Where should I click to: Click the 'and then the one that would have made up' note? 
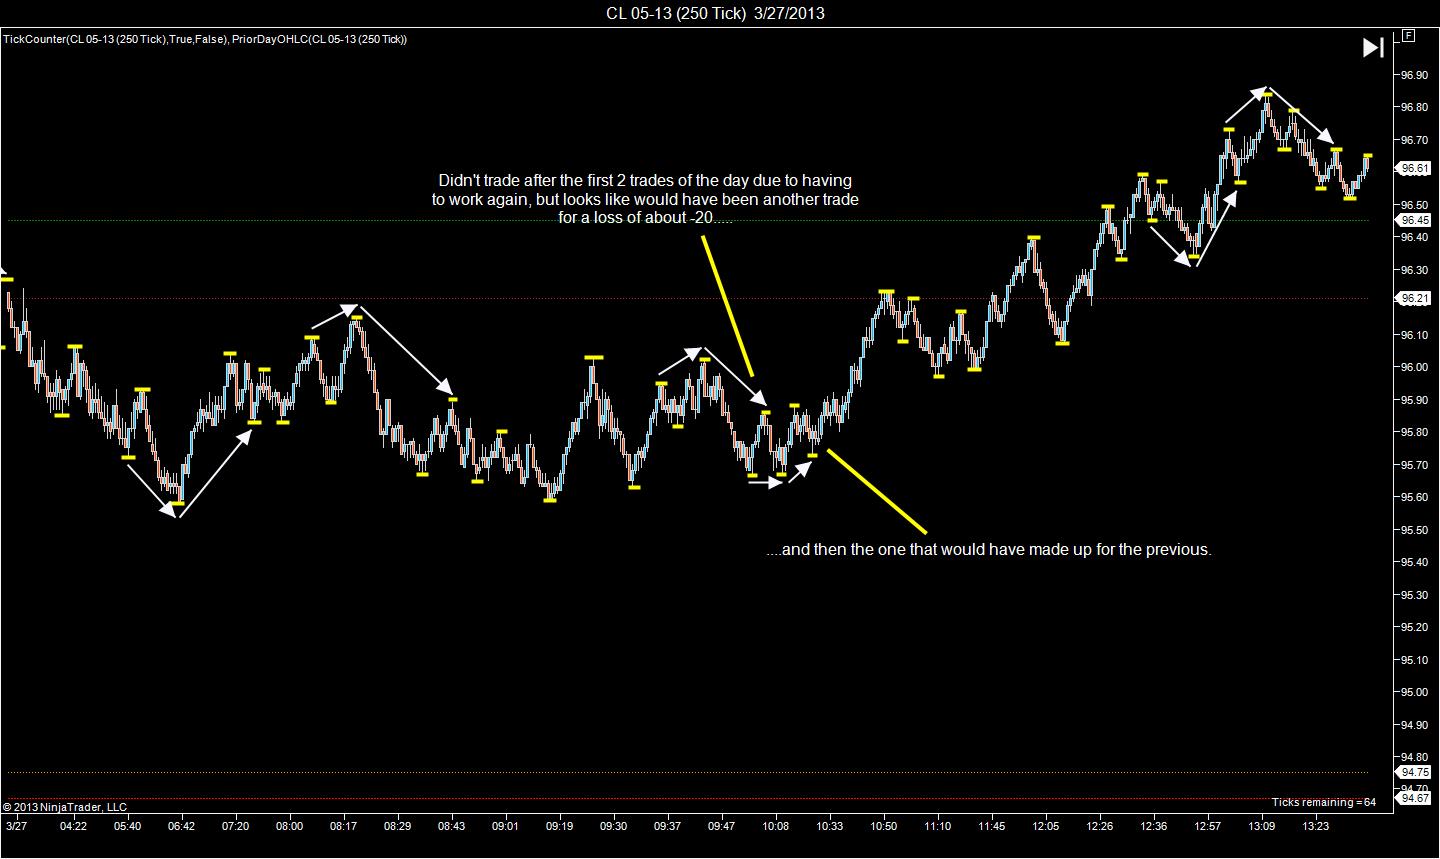pyautogui.click(x=989, y=549)
